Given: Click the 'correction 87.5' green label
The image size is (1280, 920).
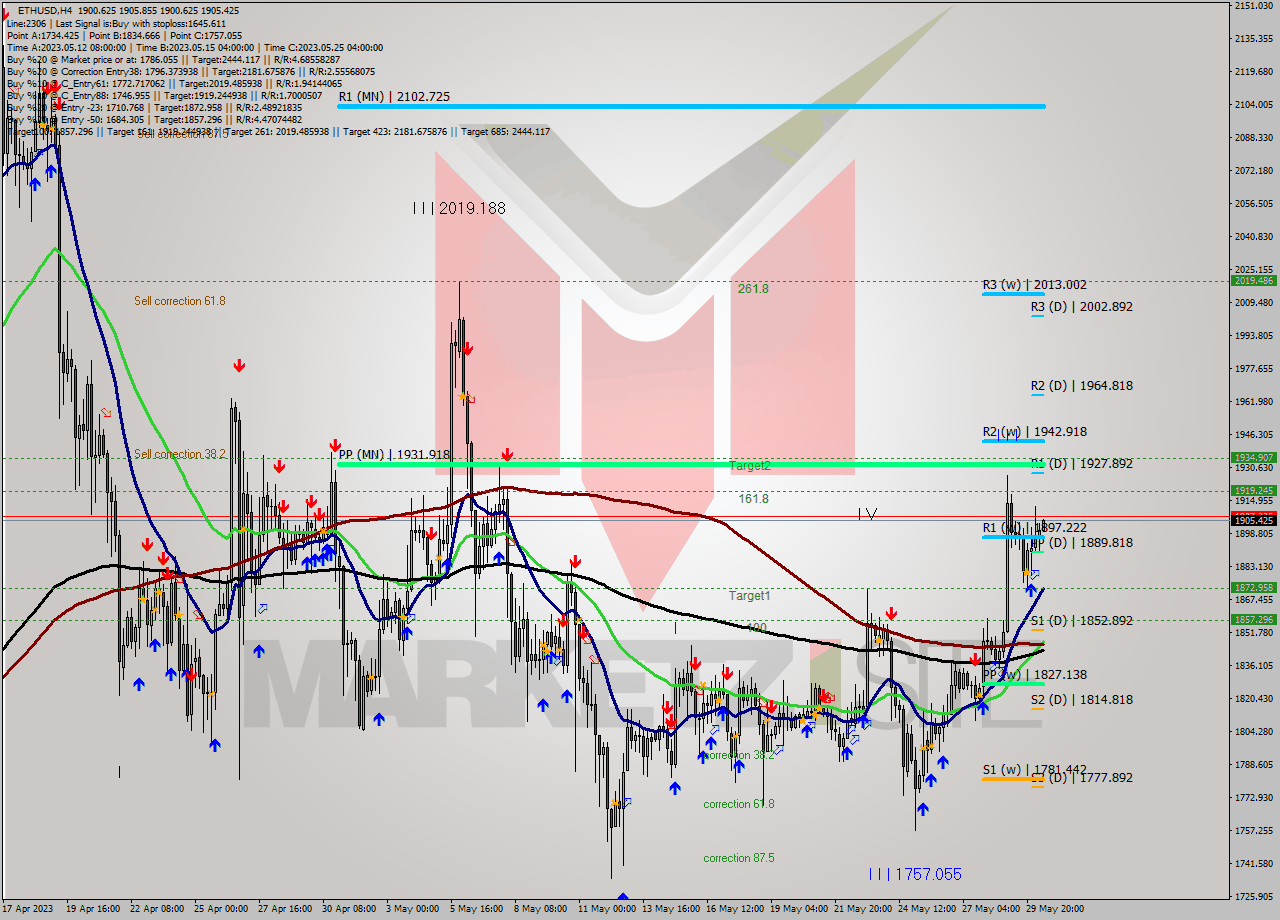Looking at the screenshot, I should 738,858.
